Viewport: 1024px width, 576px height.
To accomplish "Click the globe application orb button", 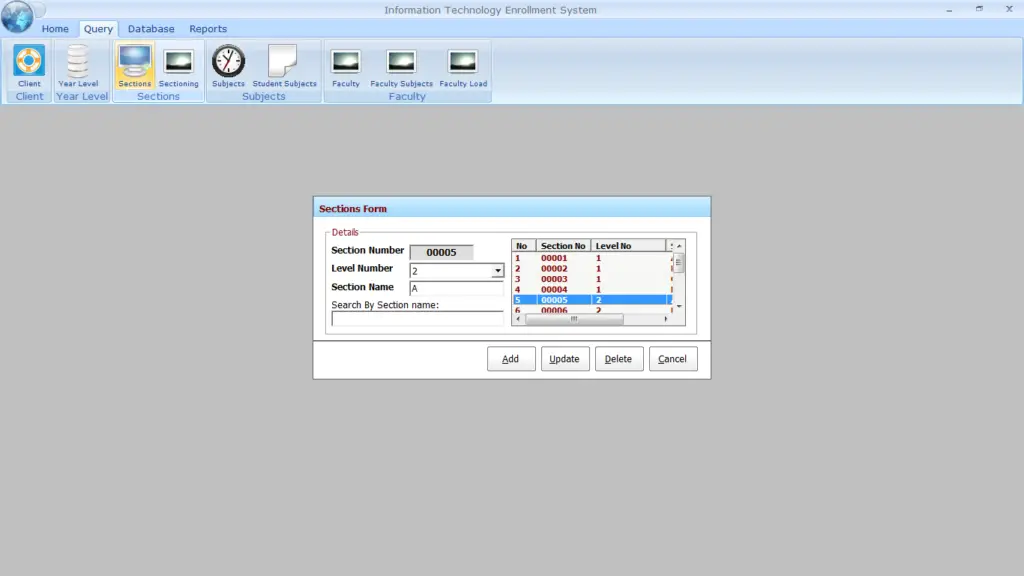I will pyautogui.click(x=17, y=17).
